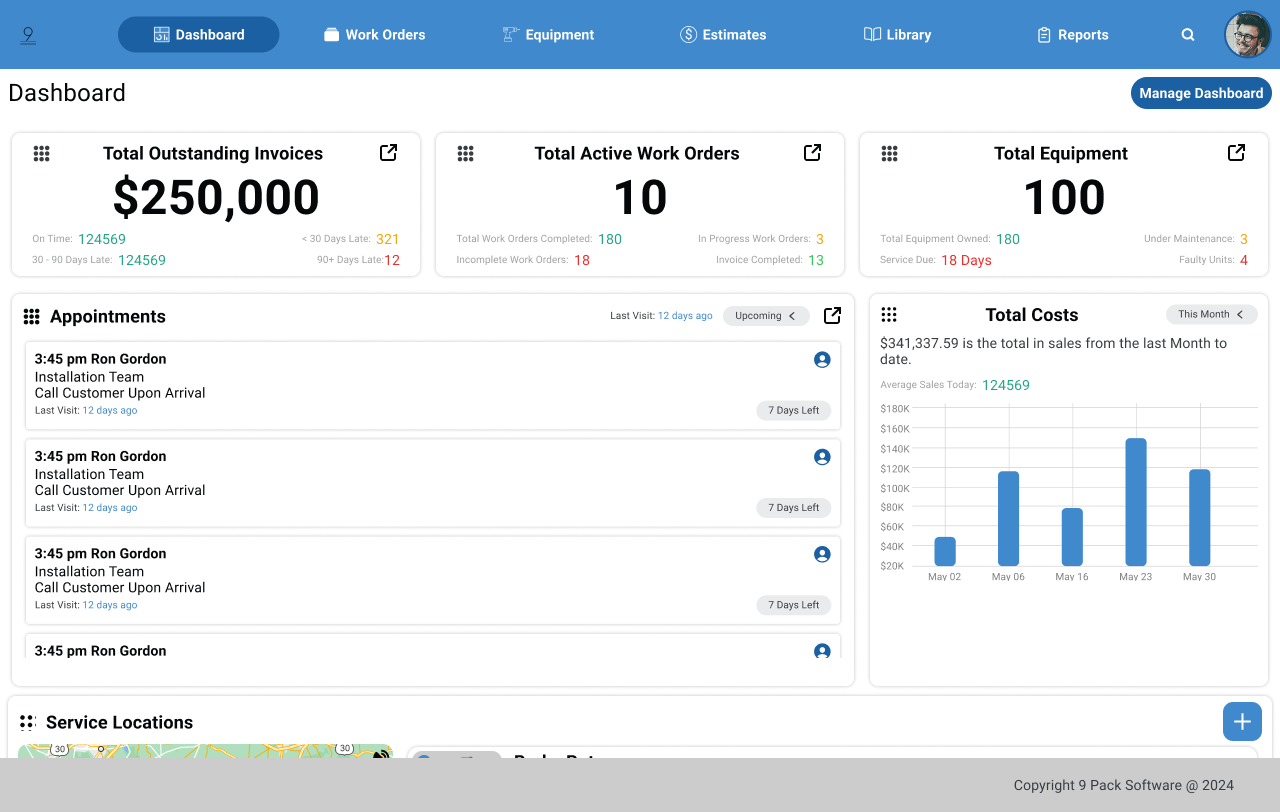This screenshot has height=812, width=1280.
Task: Go to the Work Orders tab
Action: [x=375, y=35]
